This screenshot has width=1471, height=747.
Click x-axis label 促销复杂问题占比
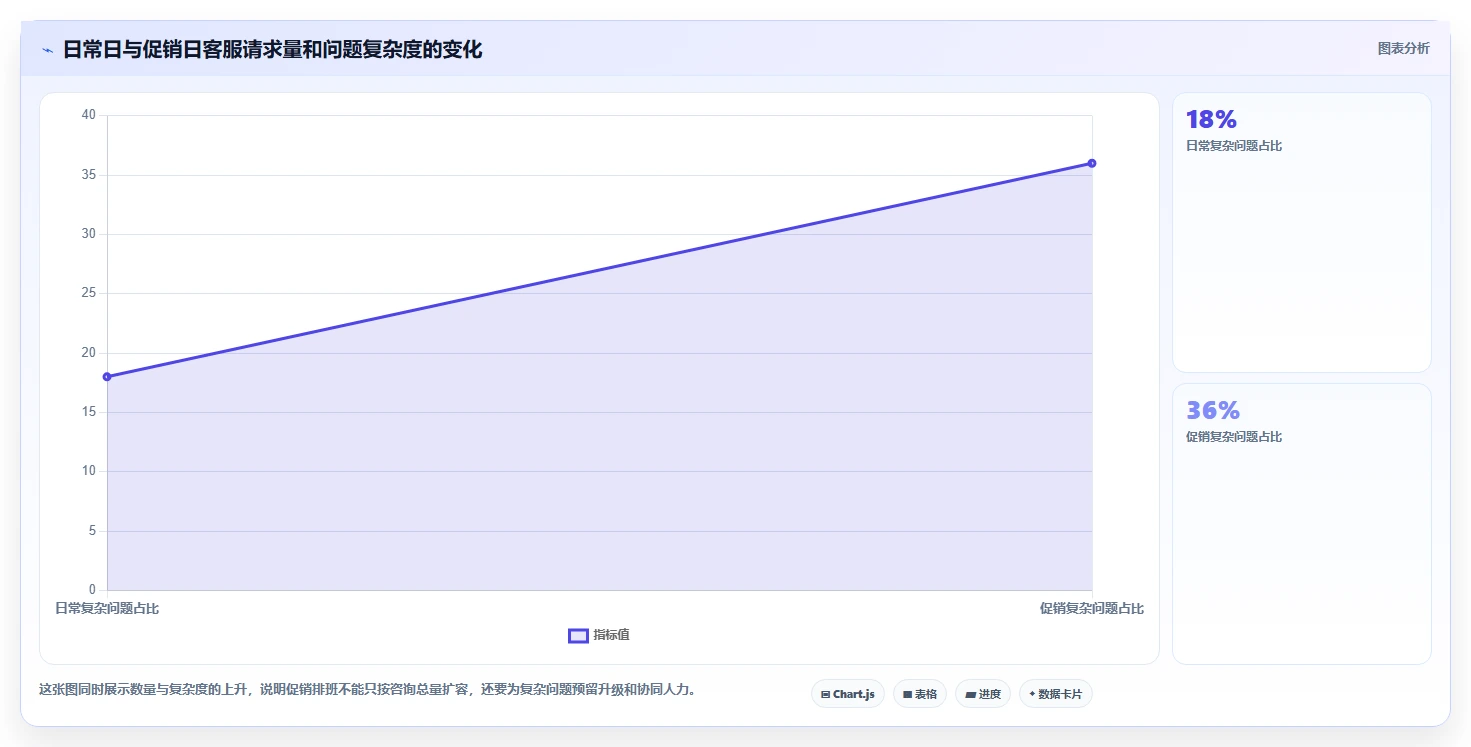[x=1092, y=608]
